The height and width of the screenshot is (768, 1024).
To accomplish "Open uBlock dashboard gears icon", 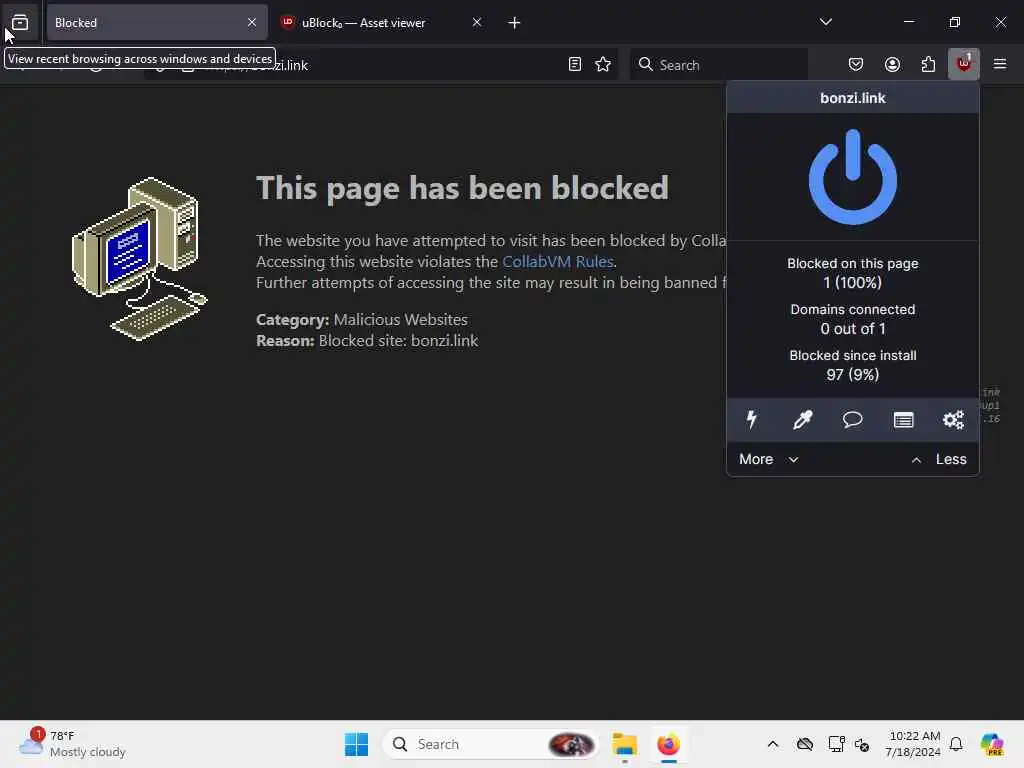I will click(x=953, y=419).
